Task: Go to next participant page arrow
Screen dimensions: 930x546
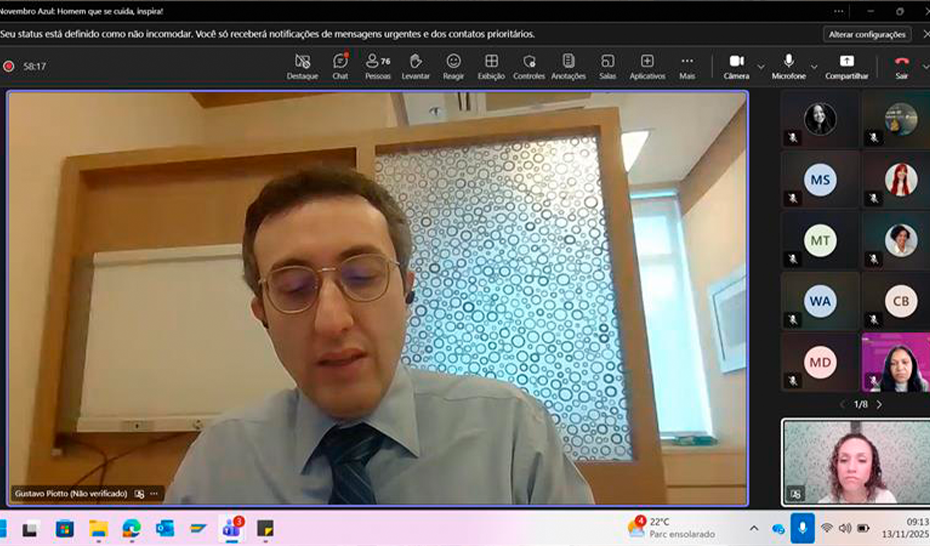Action: [x=879, y=404]
